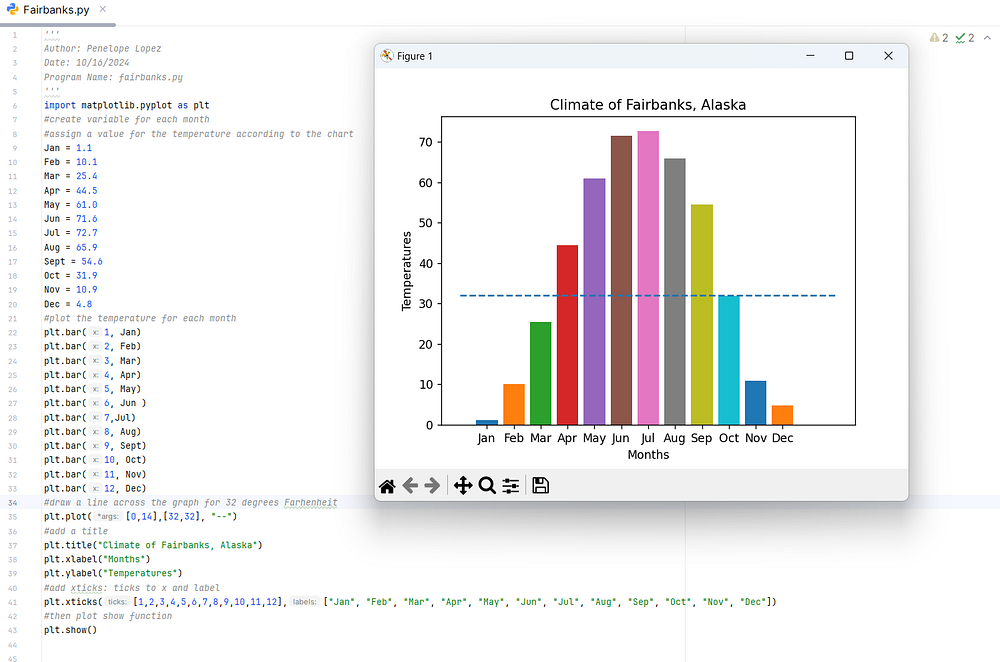
Task: Click the plt.title code line
Action: click(x=153, y=545)
